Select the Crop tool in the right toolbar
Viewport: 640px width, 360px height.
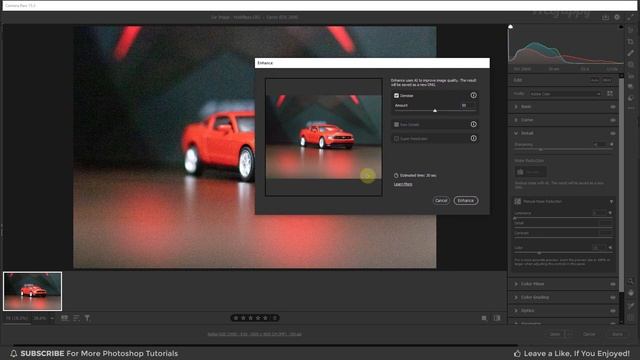631,42
